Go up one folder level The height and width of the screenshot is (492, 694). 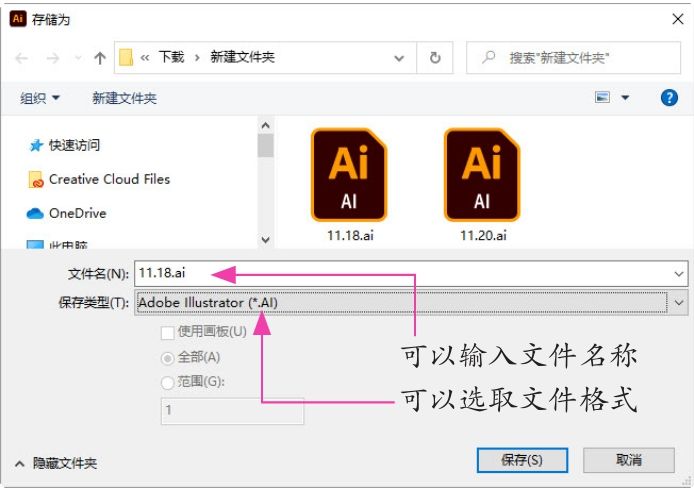[100, 58]
